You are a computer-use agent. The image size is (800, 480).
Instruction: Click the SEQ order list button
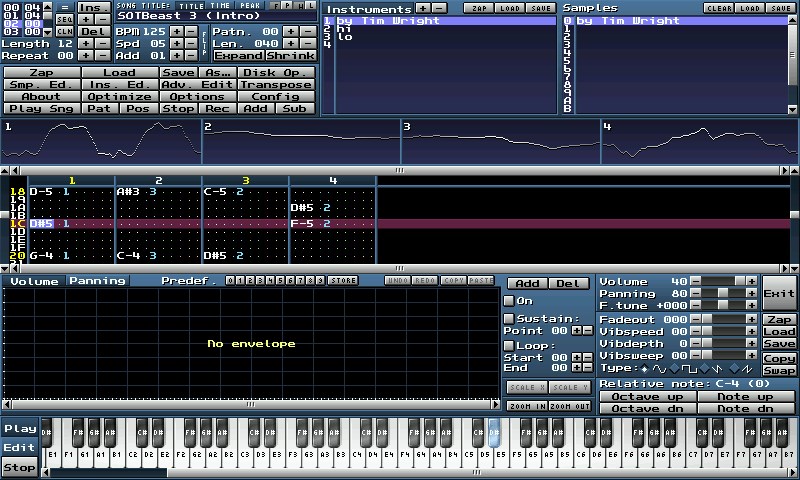pyautogui.click(x=64, y=19)
